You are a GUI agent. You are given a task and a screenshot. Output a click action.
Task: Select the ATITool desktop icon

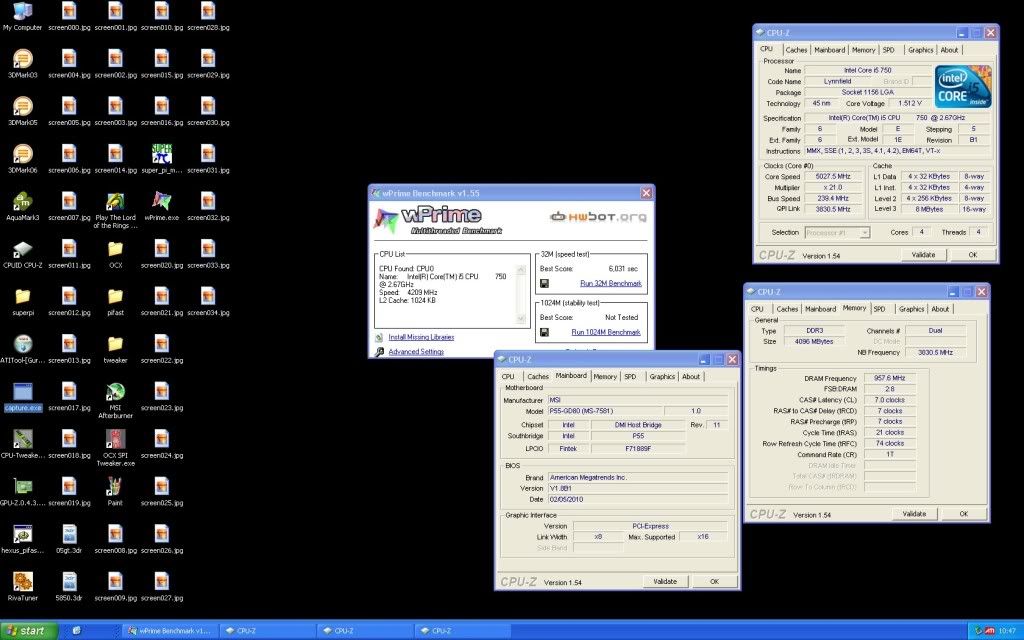22,344
